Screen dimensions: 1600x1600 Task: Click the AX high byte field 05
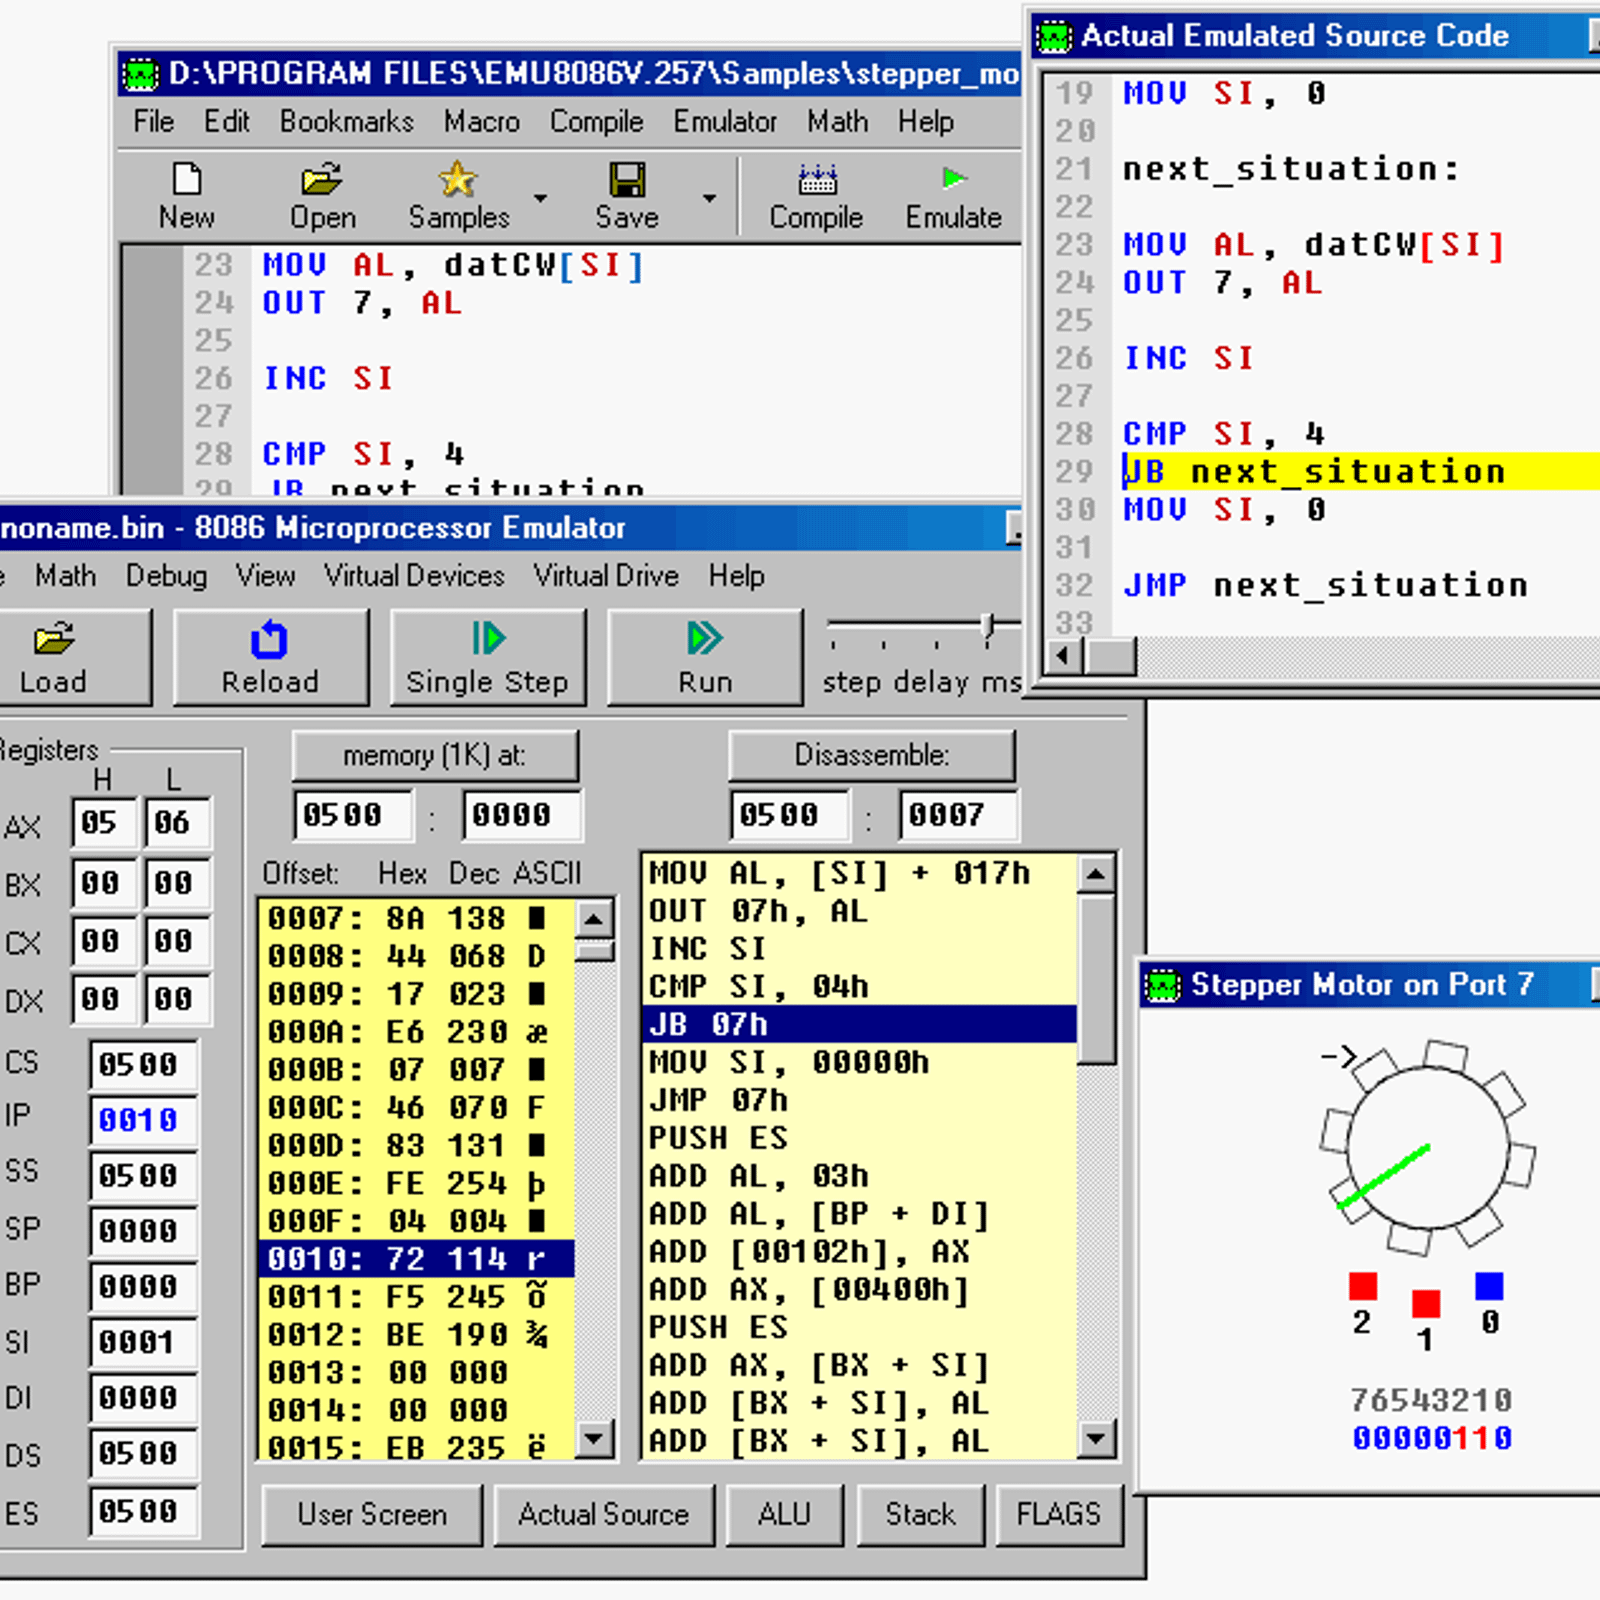[103, 824]
